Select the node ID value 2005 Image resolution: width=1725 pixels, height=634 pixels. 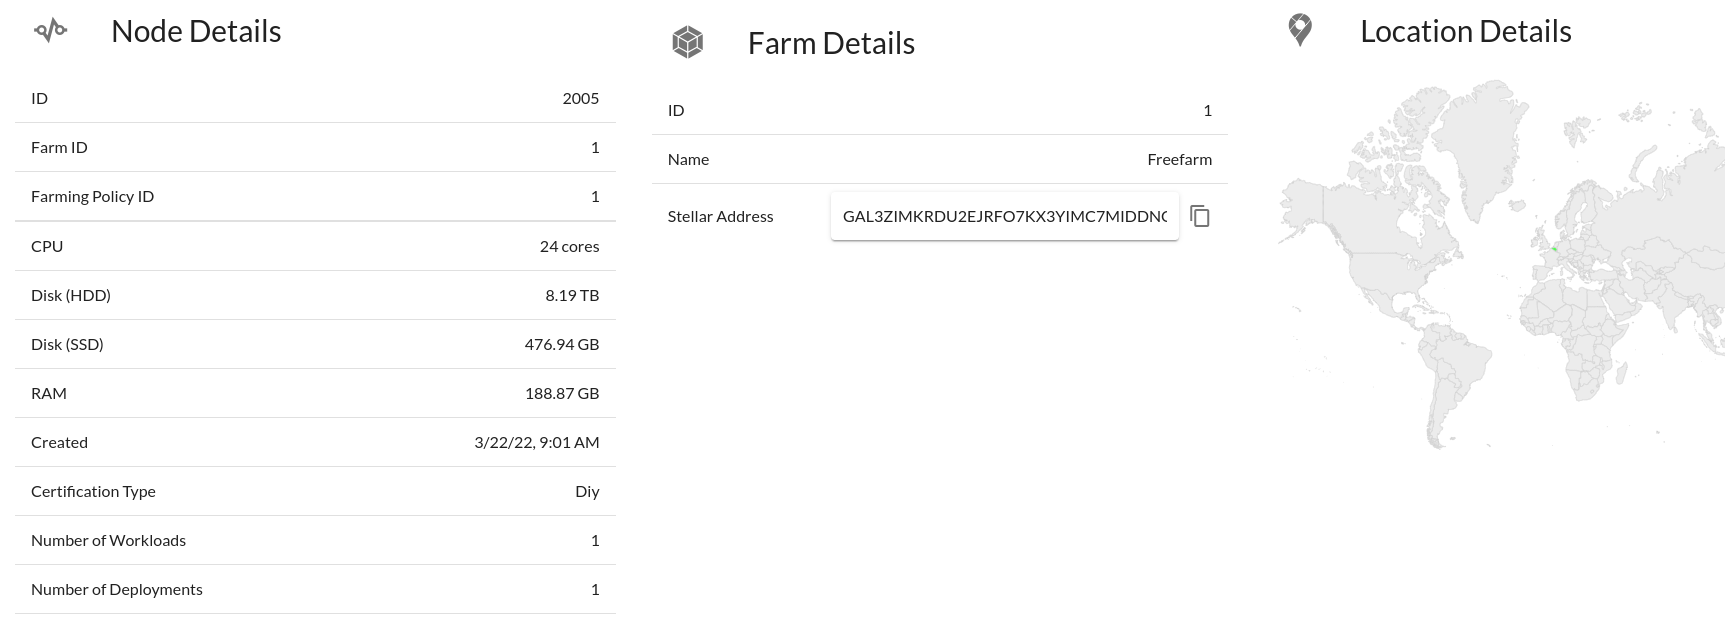(x=580, y=98)
